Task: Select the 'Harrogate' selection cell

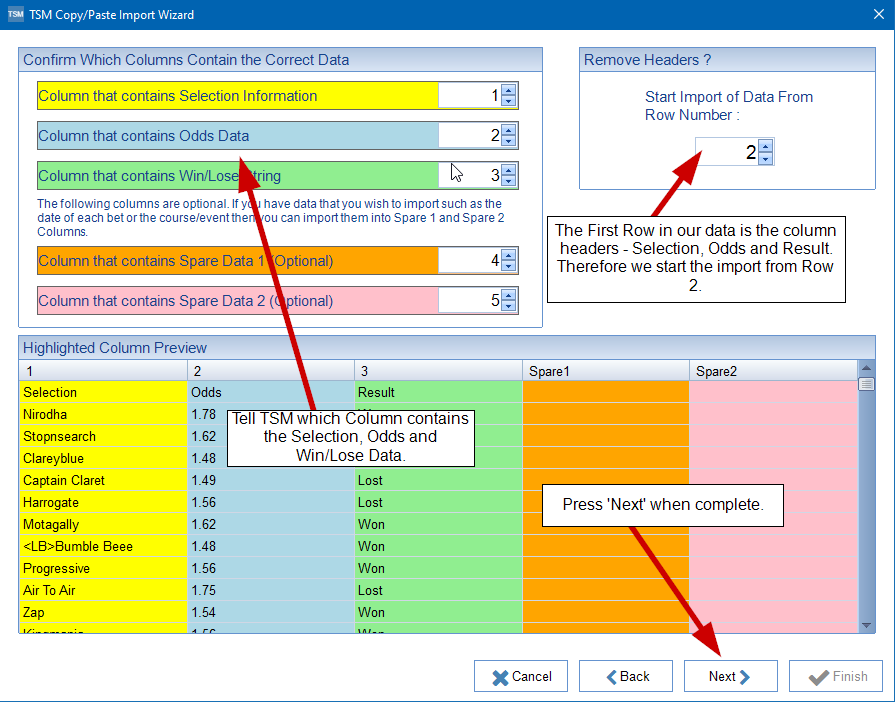Action: point(103,502)
